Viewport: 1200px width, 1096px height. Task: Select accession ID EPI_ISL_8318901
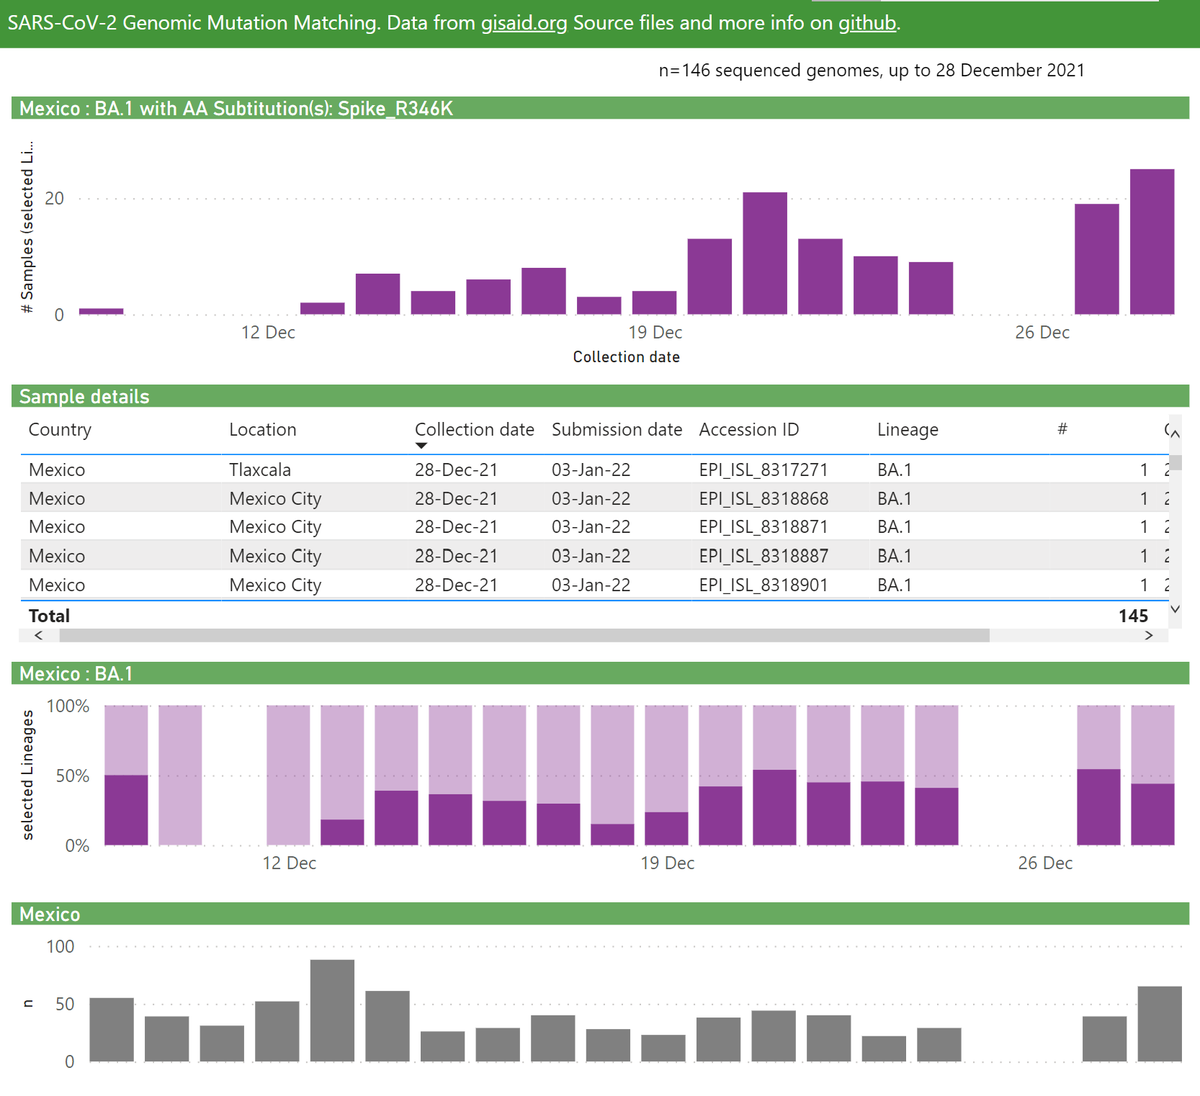click(x=763, y=585)
